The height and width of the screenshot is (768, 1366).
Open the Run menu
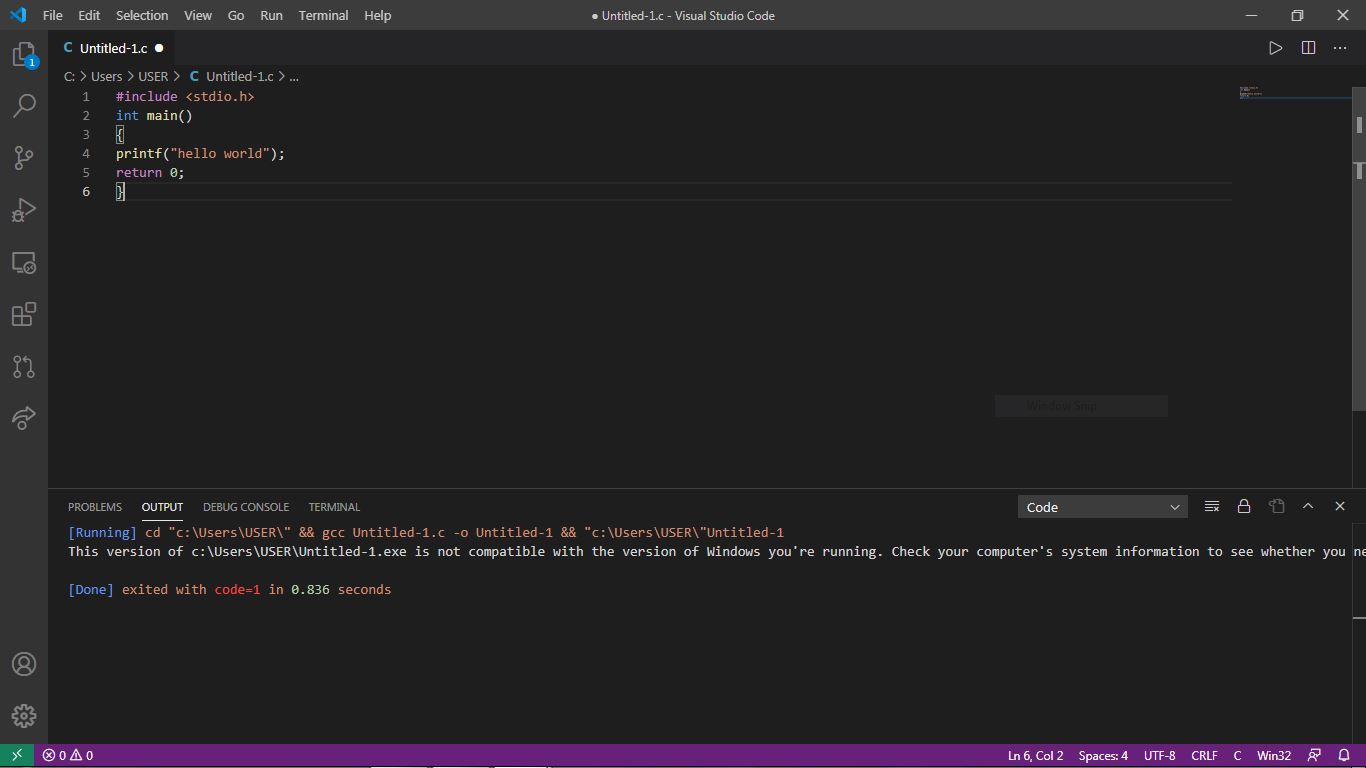[x=271, y=15]
